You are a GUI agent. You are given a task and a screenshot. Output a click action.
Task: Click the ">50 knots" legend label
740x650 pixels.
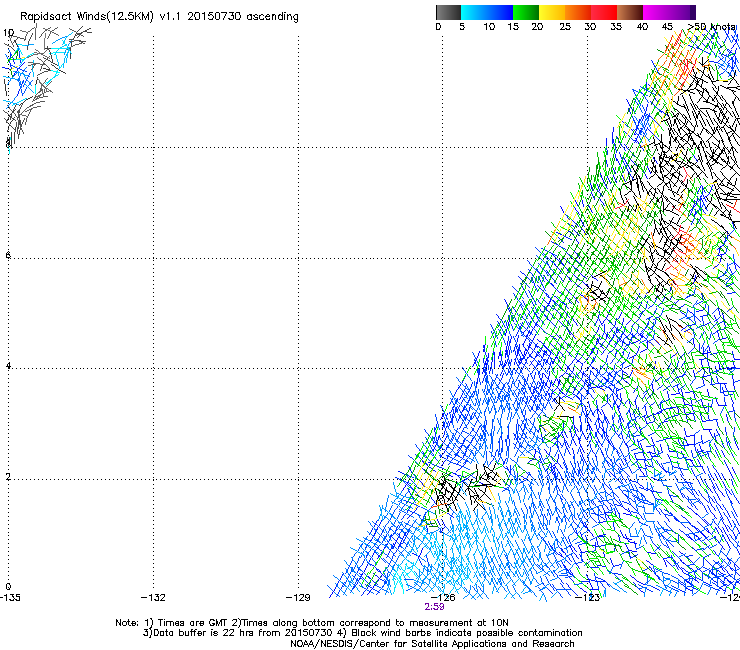click(x=711, y=26)
